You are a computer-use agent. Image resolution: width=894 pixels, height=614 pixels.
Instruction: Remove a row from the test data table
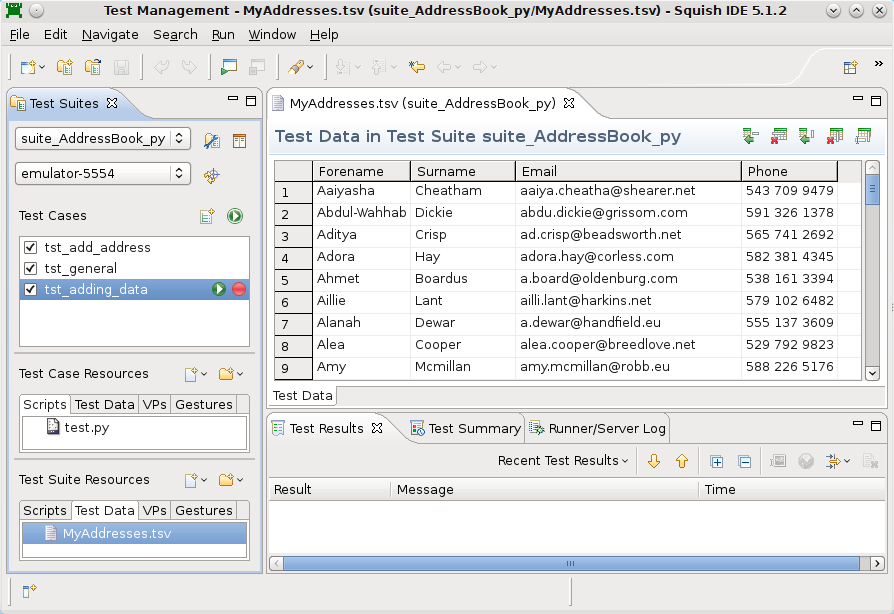pyautogui.click(x=780, y=135)
